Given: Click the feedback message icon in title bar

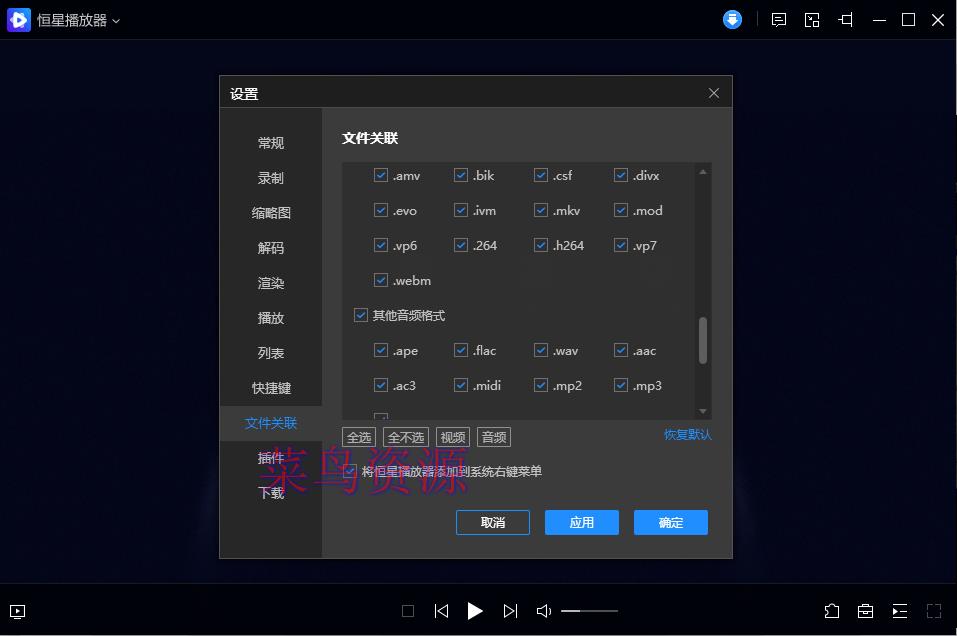Looking at the screenshot, I should pyautogui.click(x=778, y=19).
